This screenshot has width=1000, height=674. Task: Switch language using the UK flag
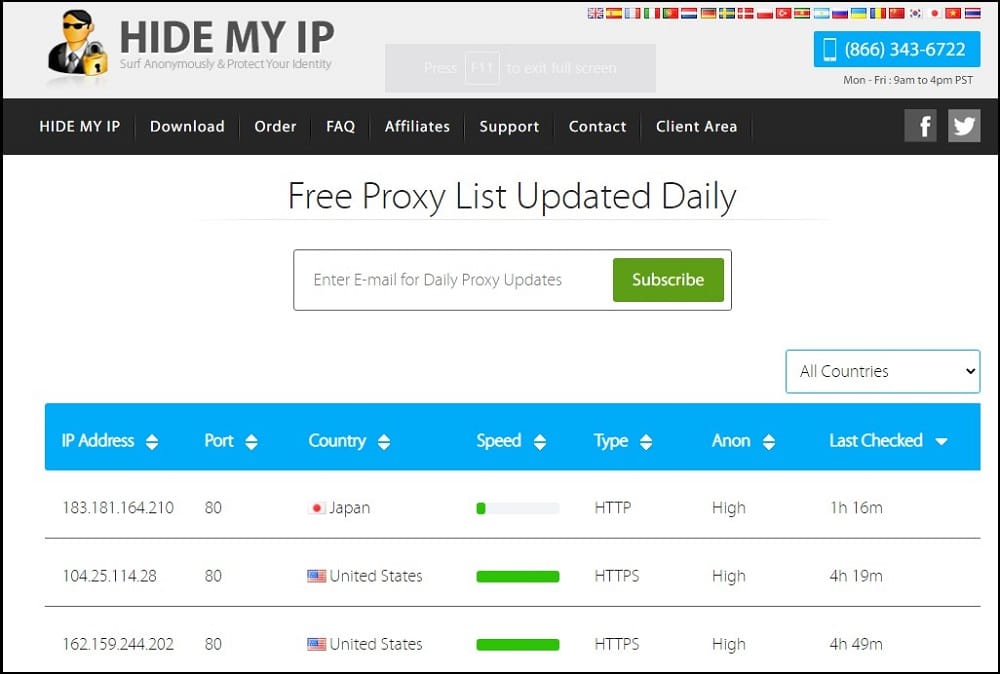595,13
